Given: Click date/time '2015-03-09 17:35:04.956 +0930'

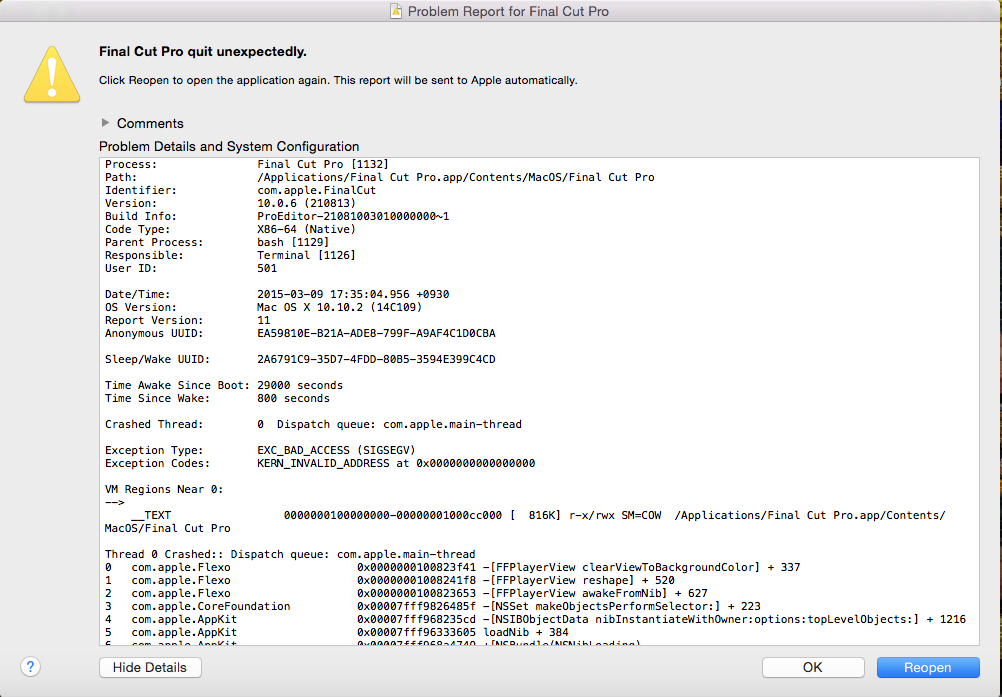Looking at the screenshot, I should click(x=353, y=294).
